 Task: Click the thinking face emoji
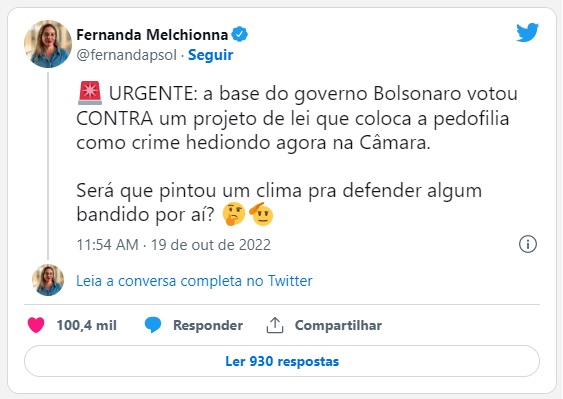tap(234, 214)
